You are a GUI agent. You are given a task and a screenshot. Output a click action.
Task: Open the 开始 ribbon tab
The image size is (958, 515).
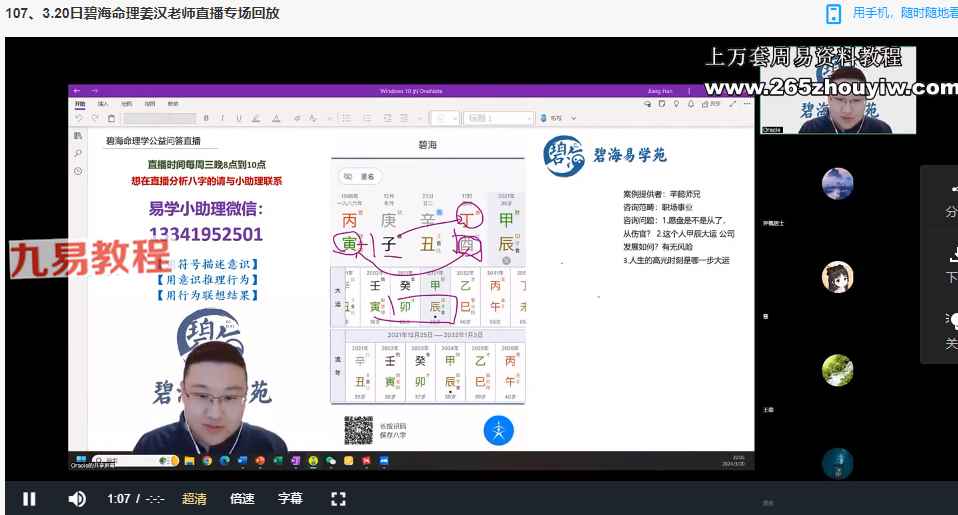(x=80, y=103)
